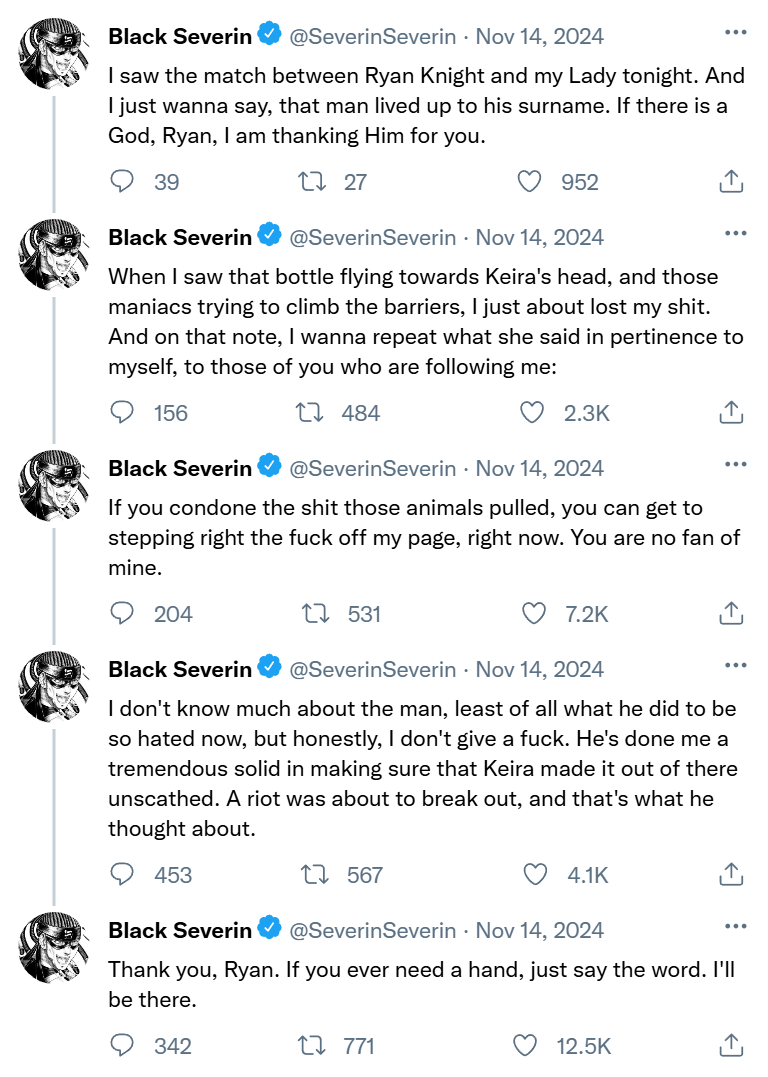Screen dimensions: 768x1077
Task: Open more options on the first tweet
Action: click(735, 33)
